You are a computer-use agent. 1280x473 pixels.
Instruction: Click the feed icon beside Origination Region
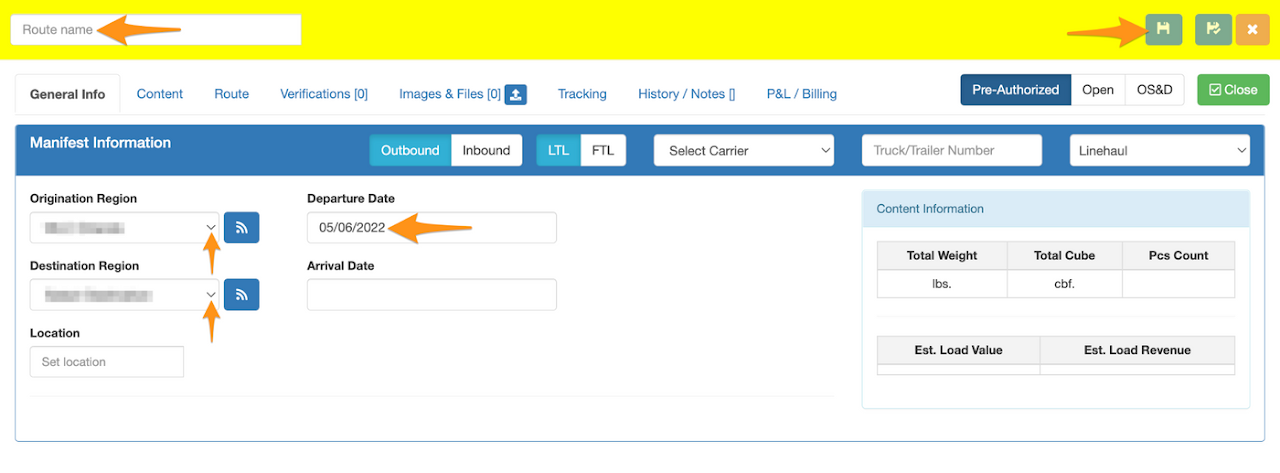pos(241,227)
